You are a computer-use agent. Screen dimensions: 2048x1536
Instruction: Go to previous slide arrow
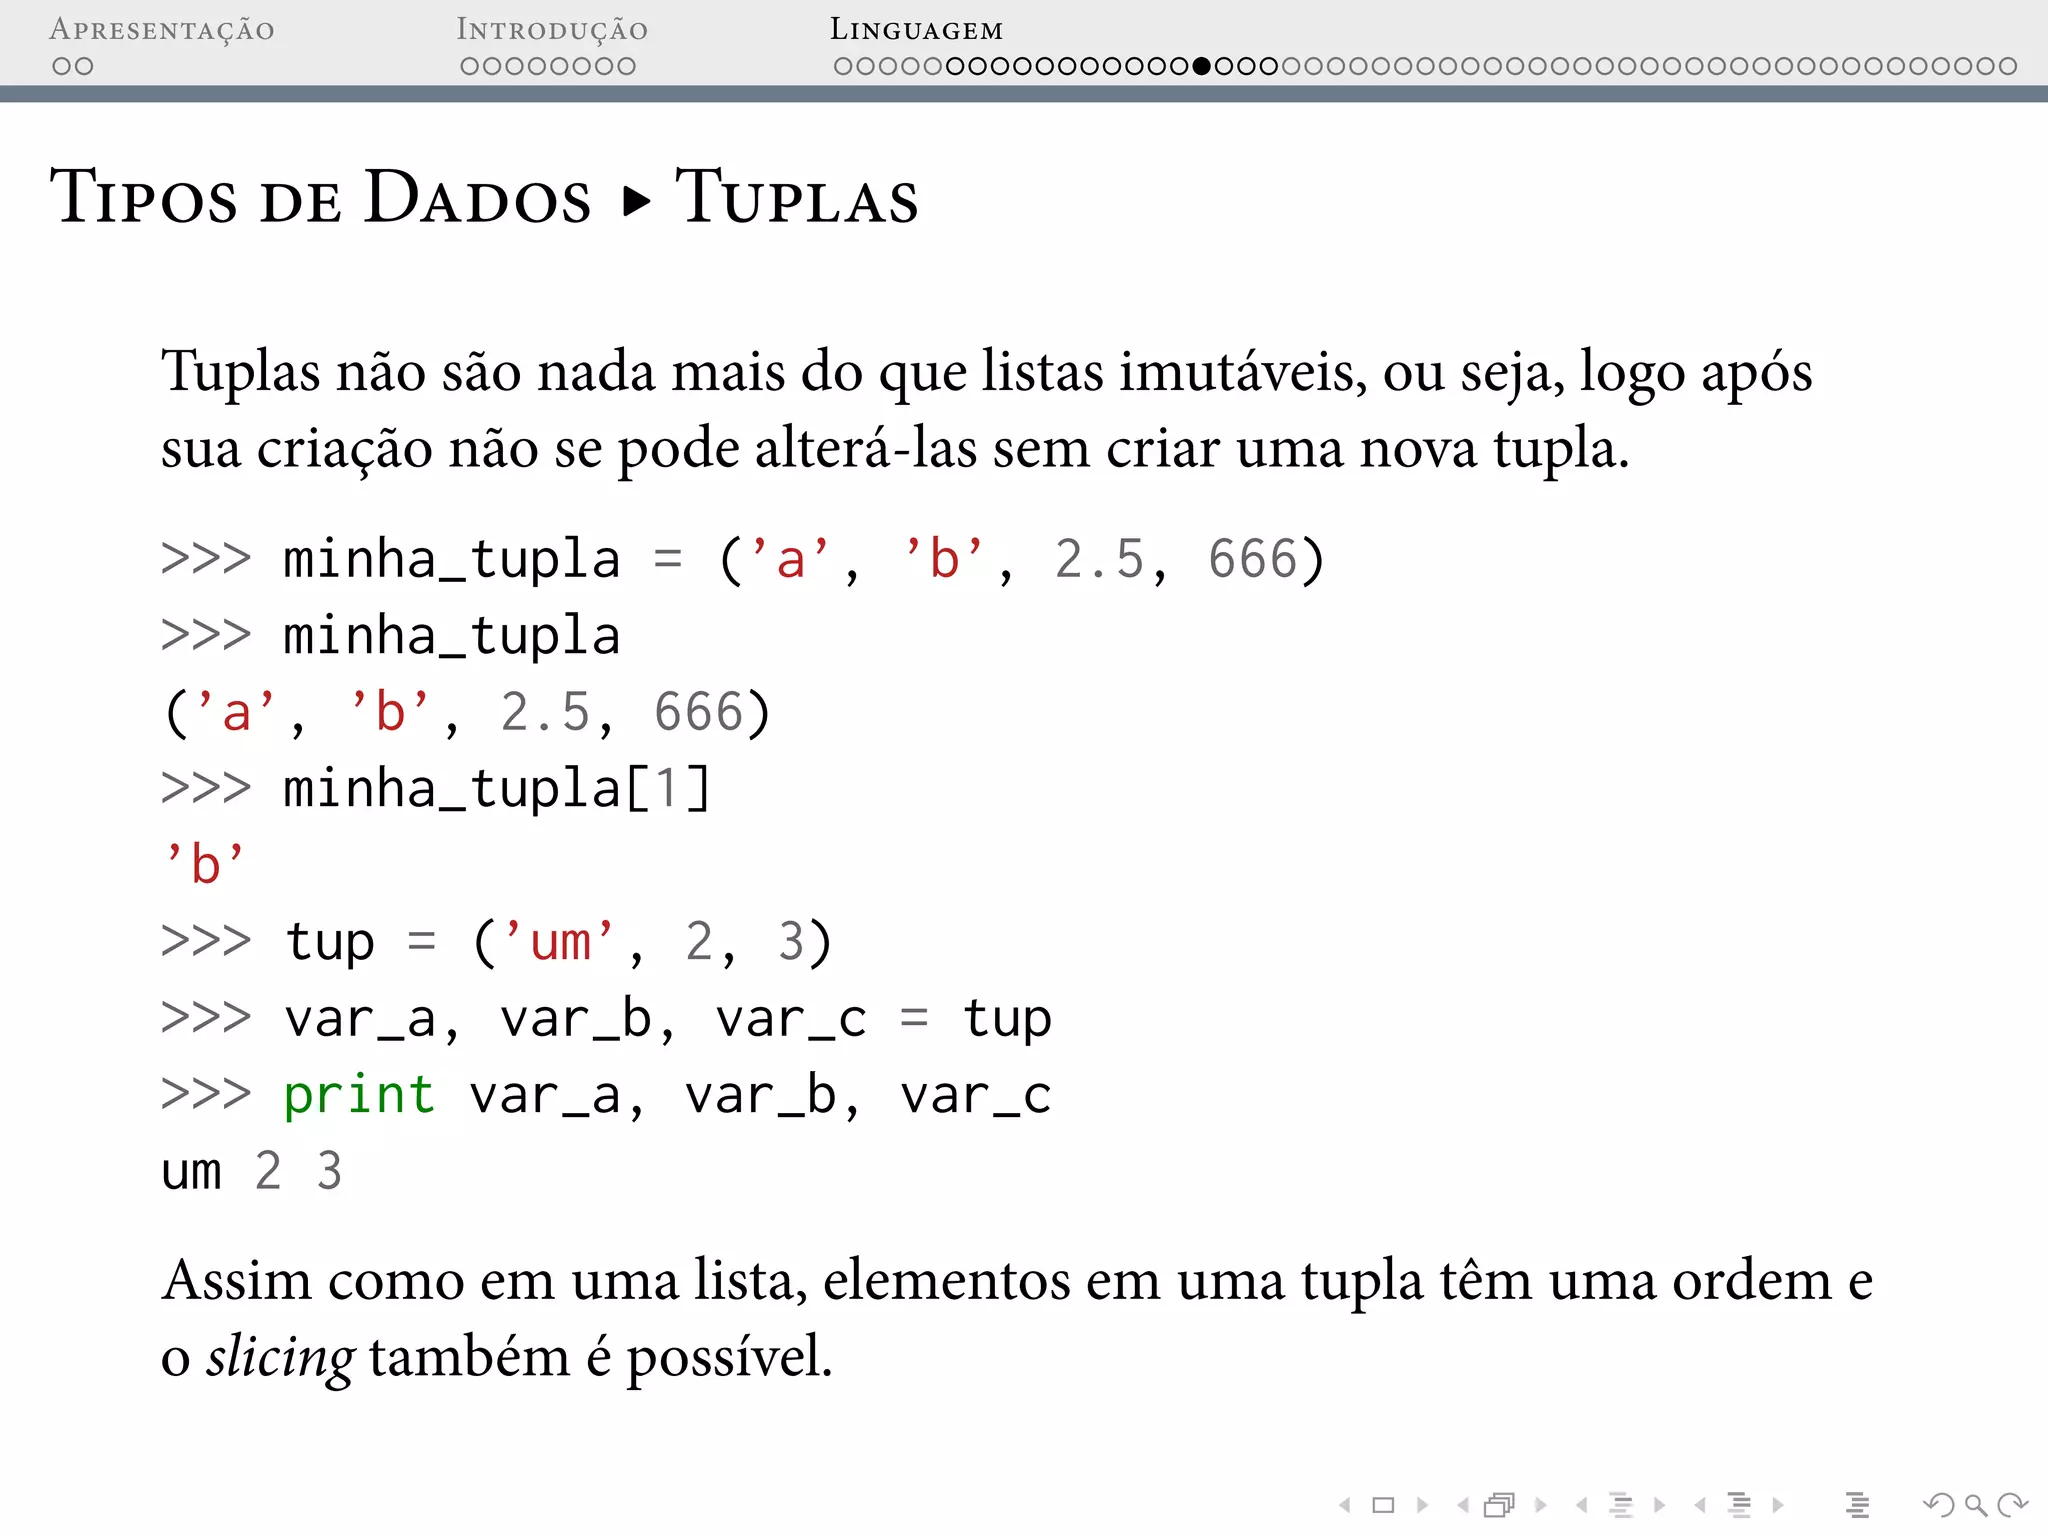pos(1346,1505)
